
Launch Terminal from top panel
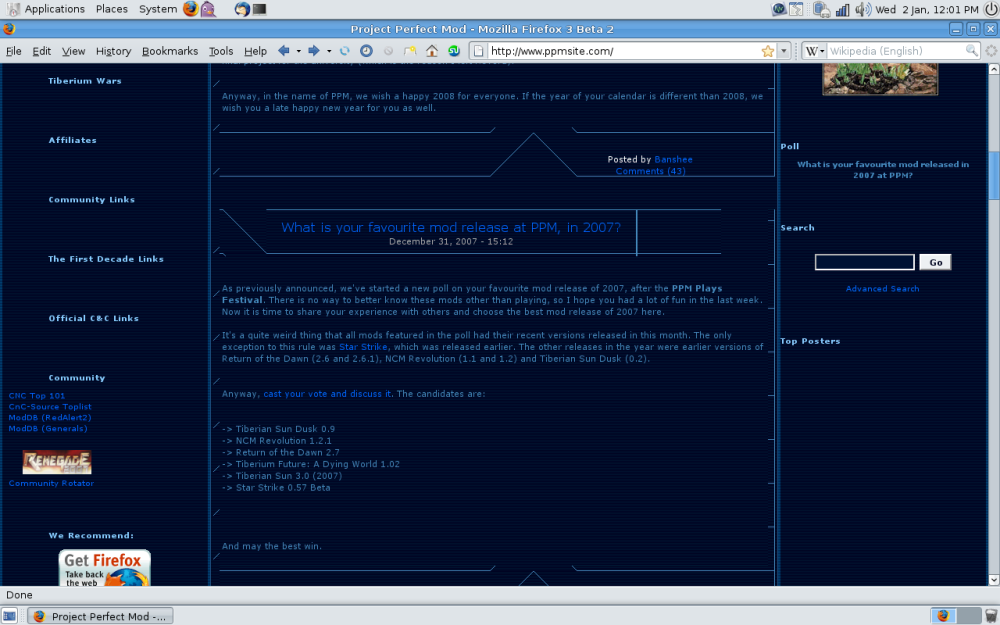259,9
